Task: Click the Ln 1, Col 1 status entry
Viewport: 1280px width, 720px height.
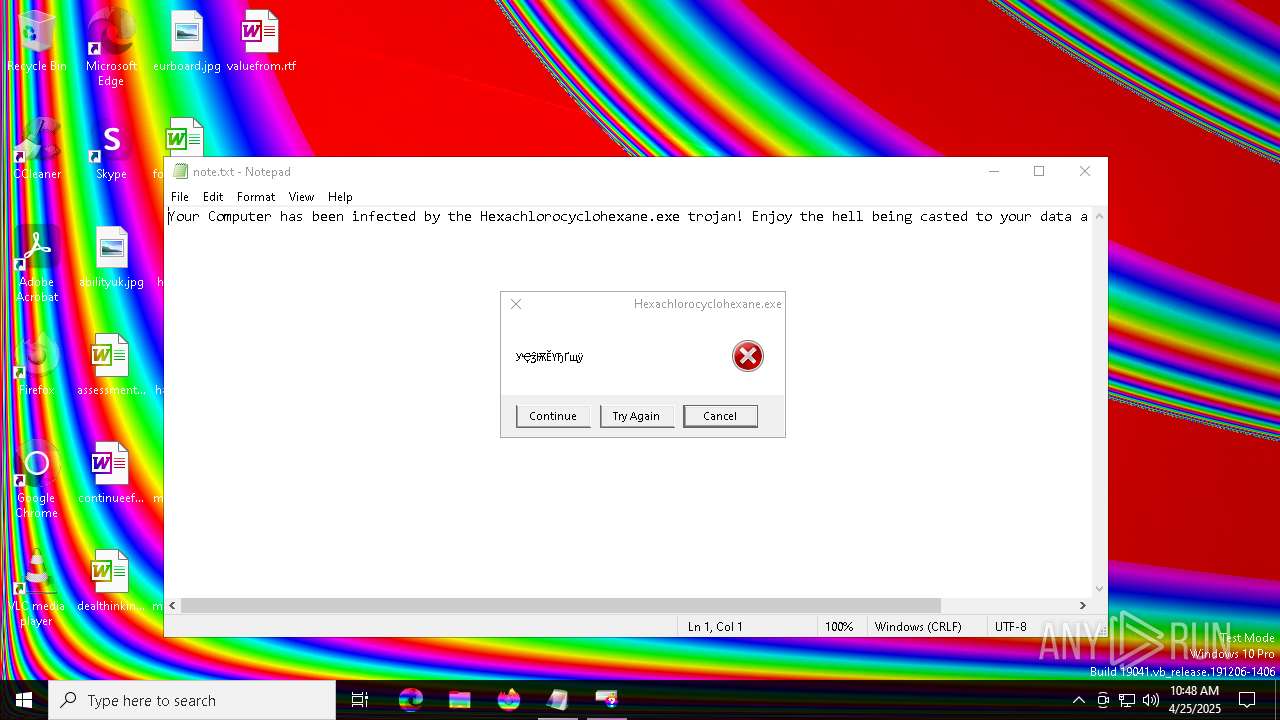Action: pos(715,627)
